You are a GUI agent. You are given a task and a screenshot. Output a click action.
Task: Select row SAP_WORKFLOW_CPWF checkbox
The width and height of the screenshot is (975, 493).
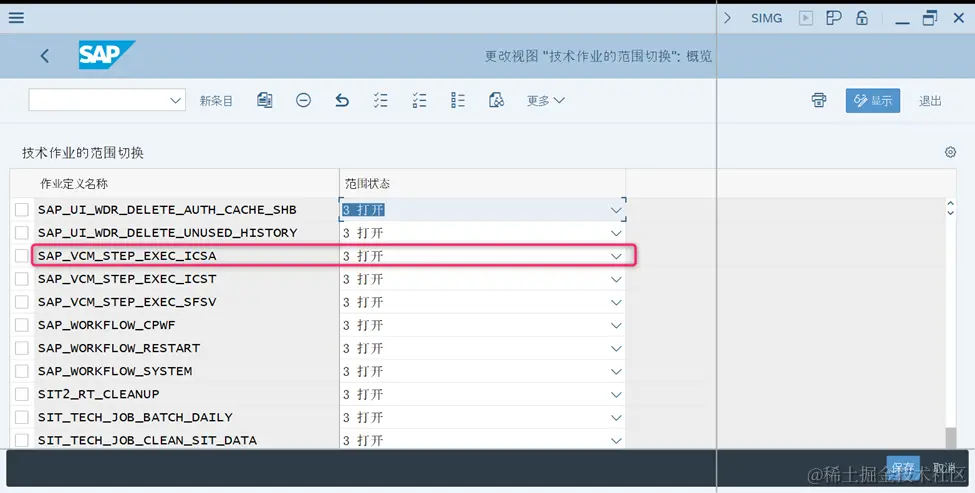tap(22, 325)
